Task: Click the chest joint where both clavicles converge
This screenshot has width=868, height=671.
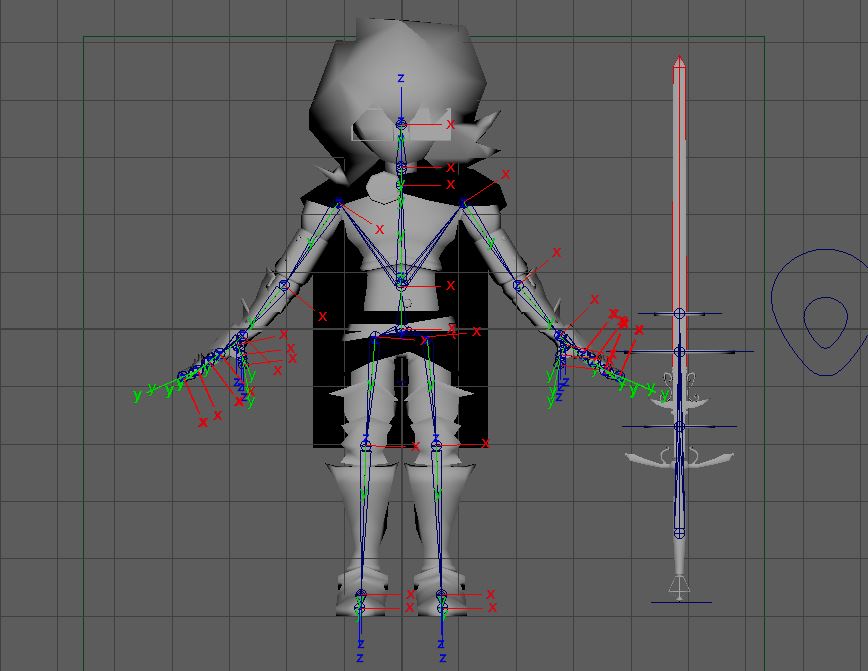Action: pos(401,281)
